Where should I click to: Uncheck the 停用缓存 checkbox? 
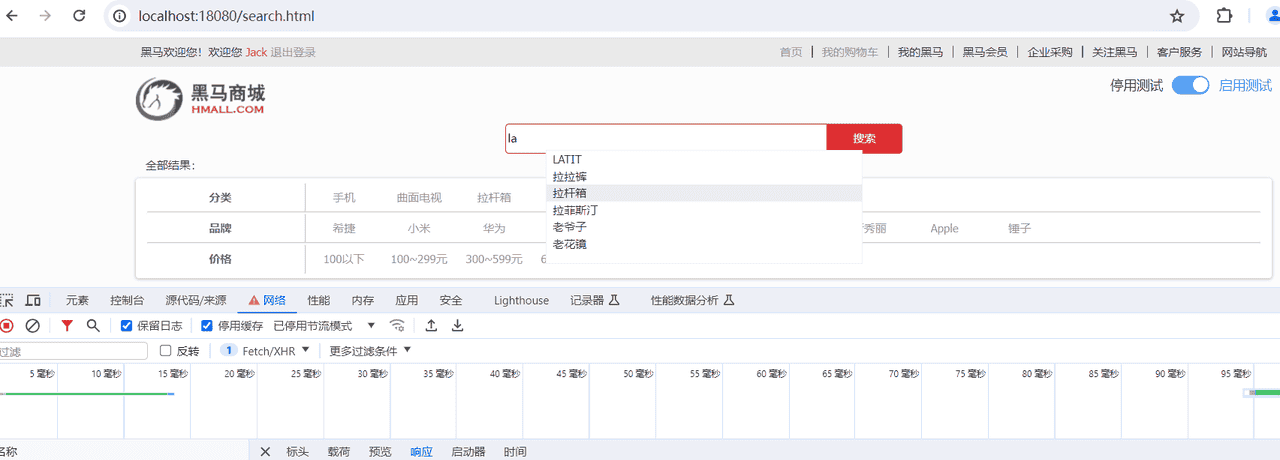click(x=207, y=325)
